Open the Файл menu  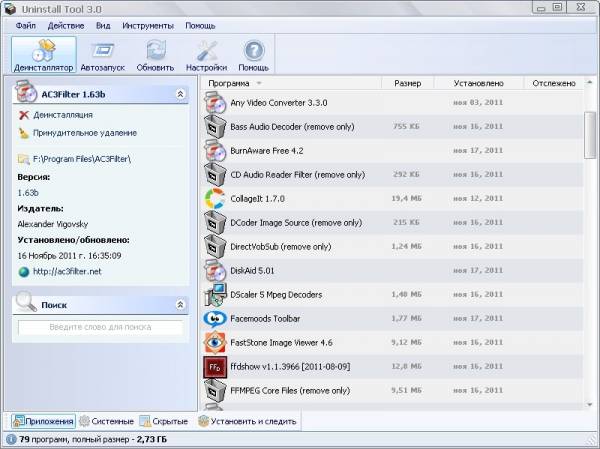[x=26, y=26]
